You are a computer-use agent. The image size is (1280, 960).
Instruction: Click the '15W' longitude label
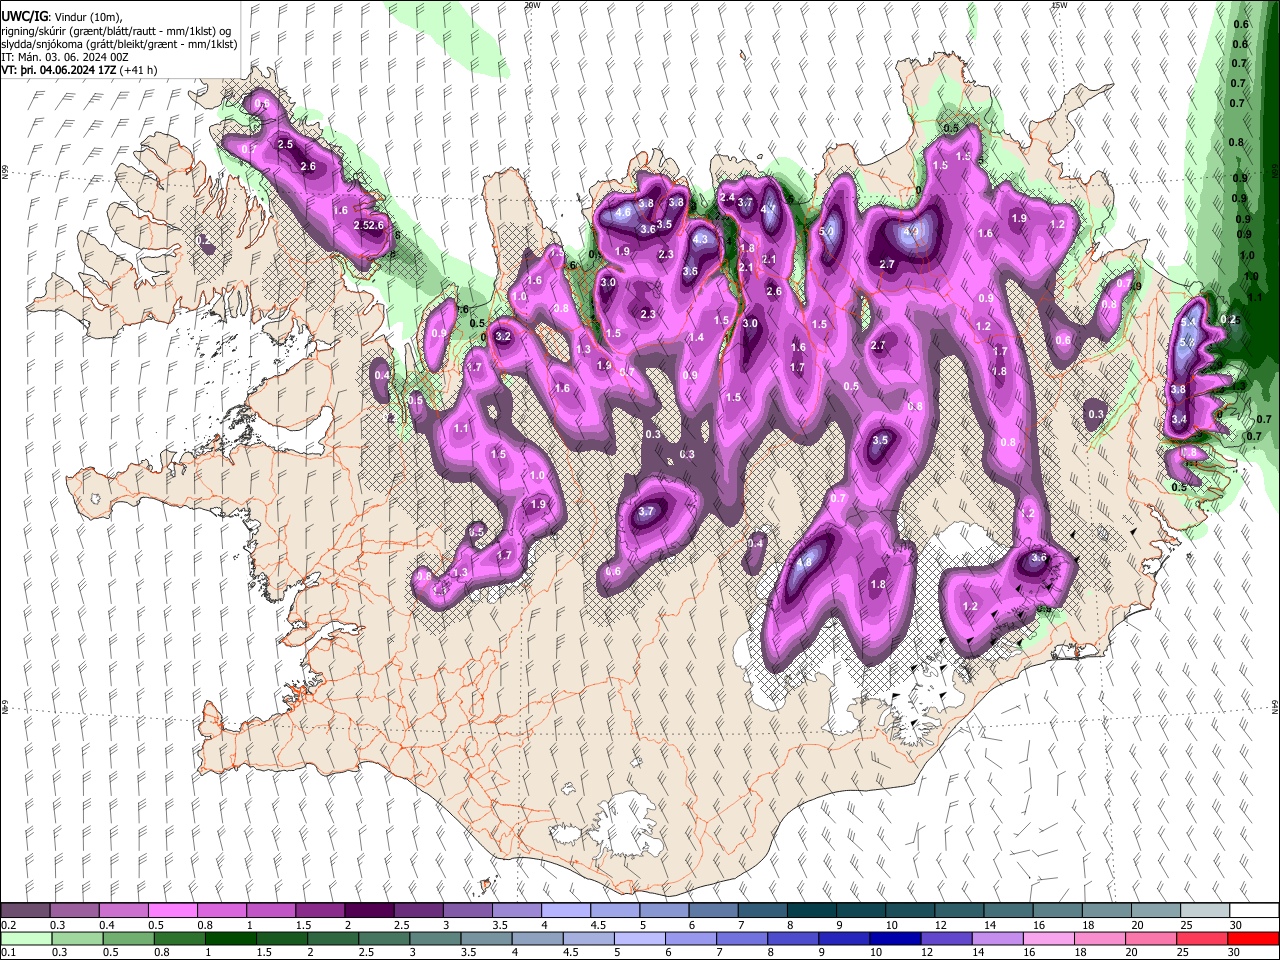click(x=1059, y=5)
